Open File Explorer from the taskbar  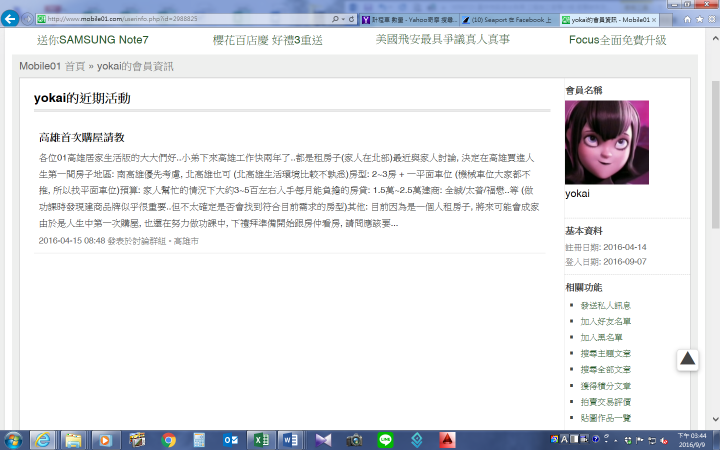coord(73,440)
